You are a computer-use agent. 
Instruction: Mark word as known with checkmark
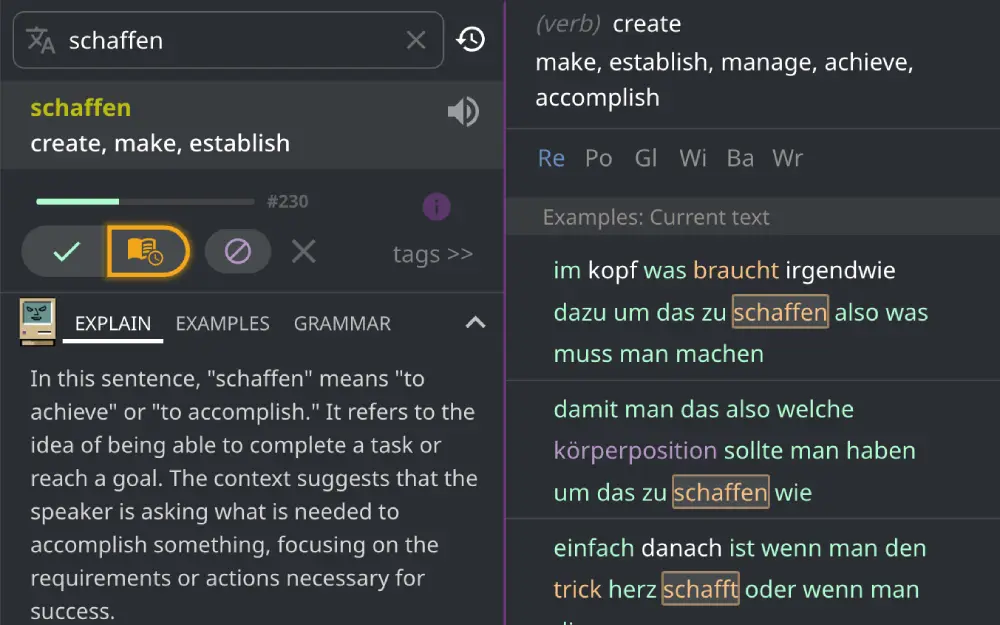point(66,251)
